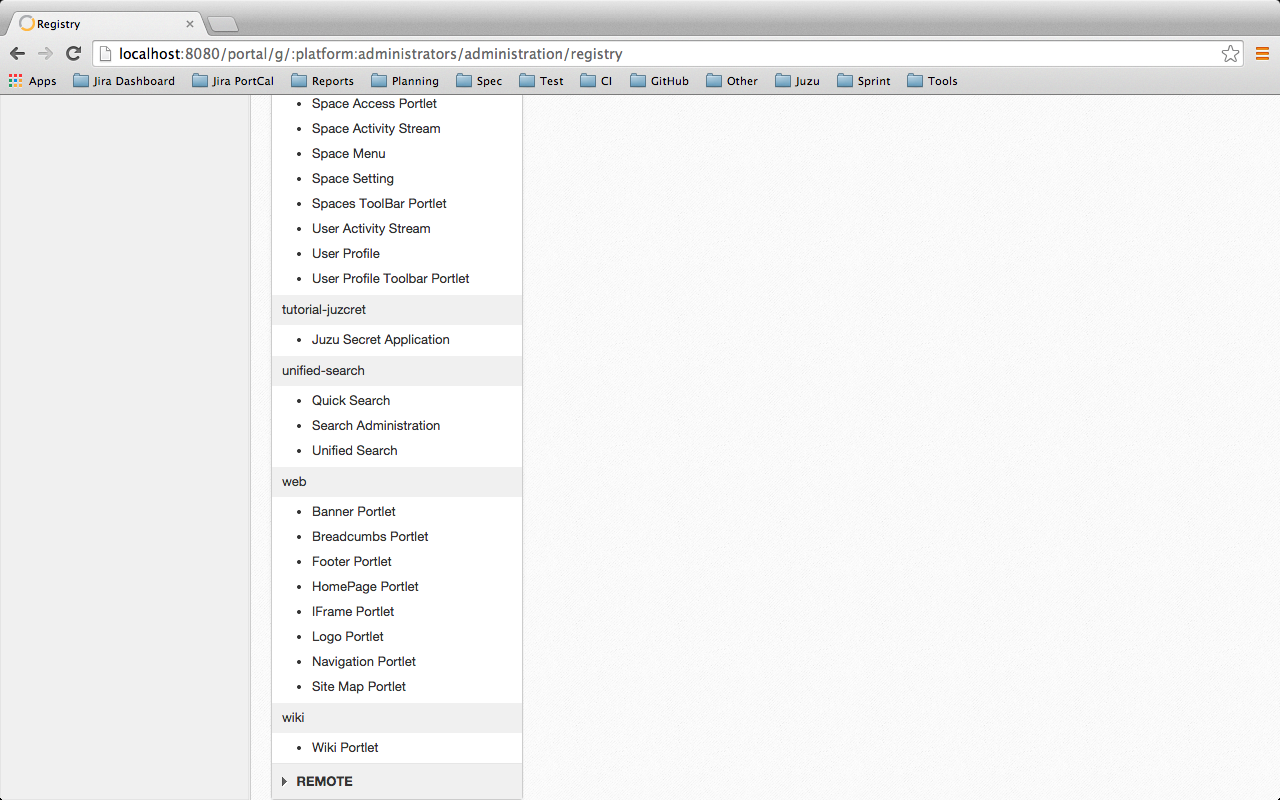Click the tutorial-juzcret category header
1280x800 pixels.
[397, 310]
